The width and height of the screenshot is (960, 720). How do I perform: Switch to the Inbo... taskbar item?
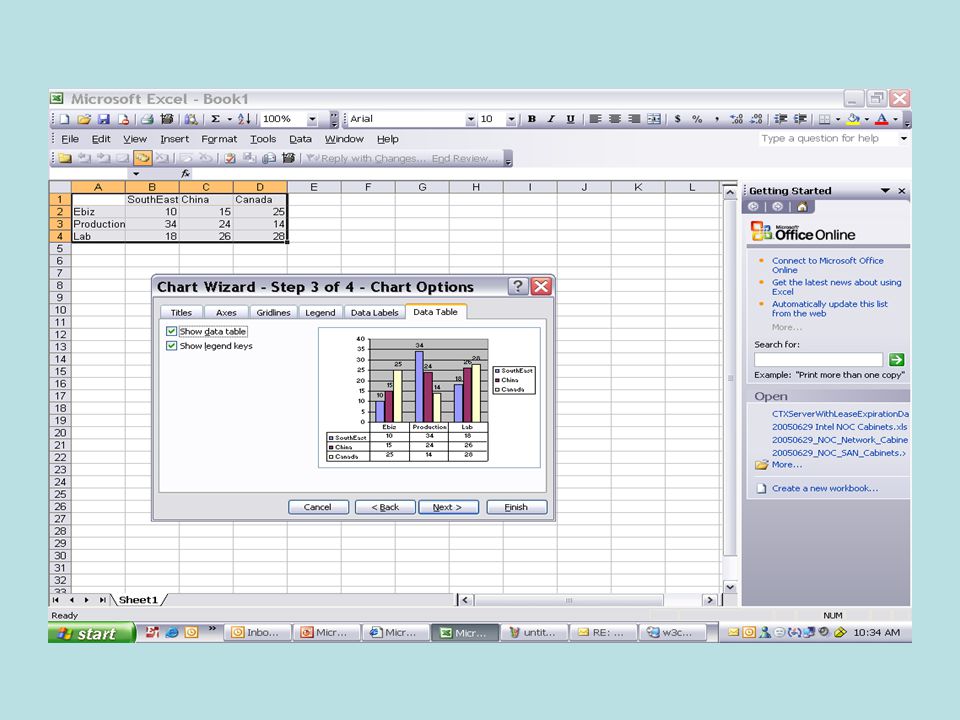[x=258, y=632]
